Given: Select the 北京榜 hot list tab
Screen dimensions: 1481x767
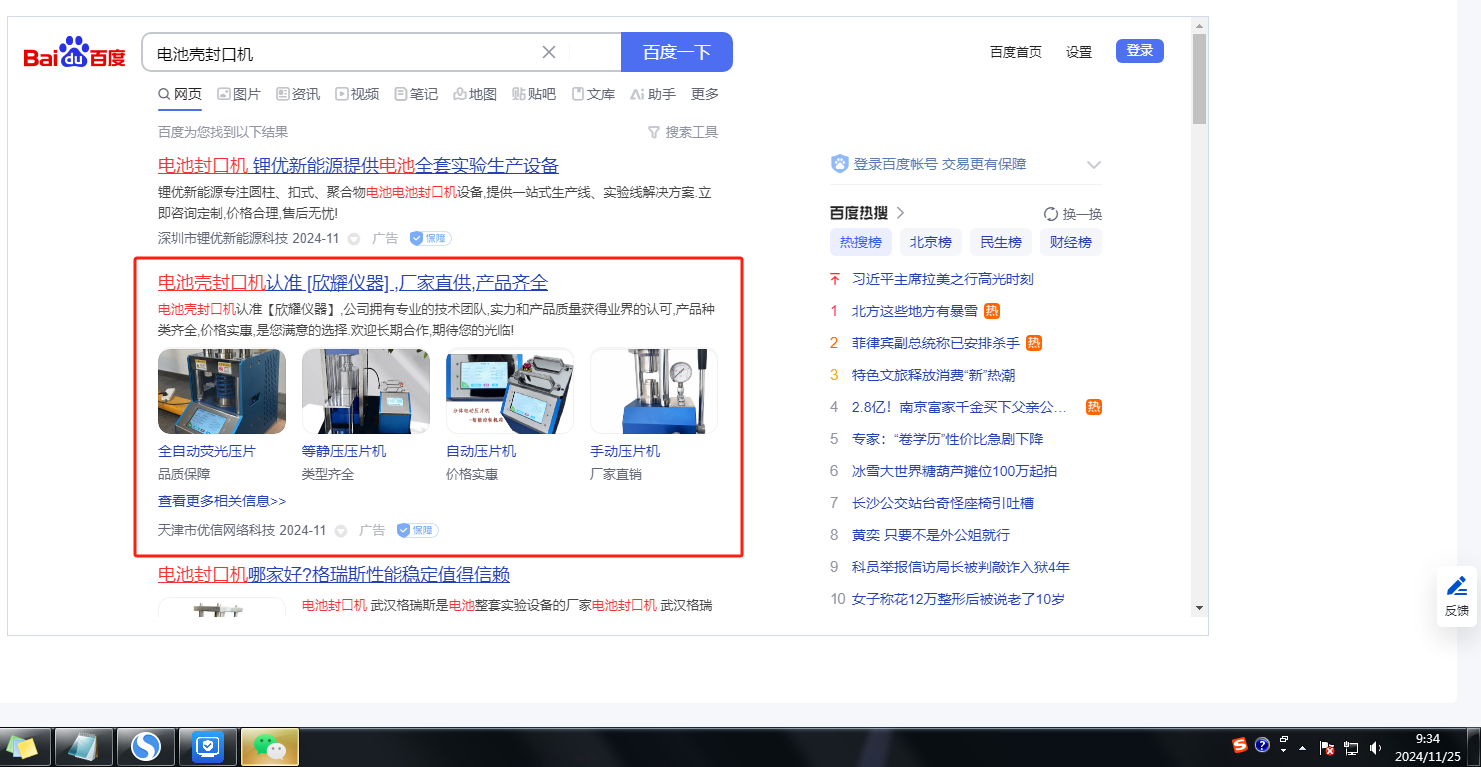Looking at the screenshot, I should coord(931,242).
